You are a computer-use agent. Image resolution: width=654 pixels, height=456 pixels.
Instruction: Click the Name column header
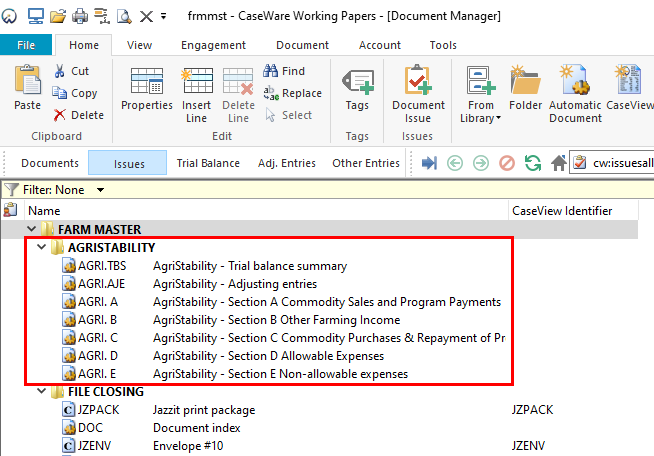click(x=266, y=211)
